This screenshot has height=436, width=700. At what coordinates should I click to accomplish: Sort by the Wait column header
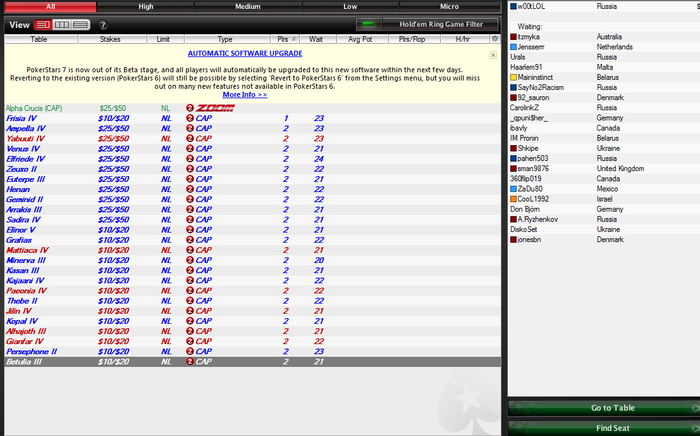[316, 39]
